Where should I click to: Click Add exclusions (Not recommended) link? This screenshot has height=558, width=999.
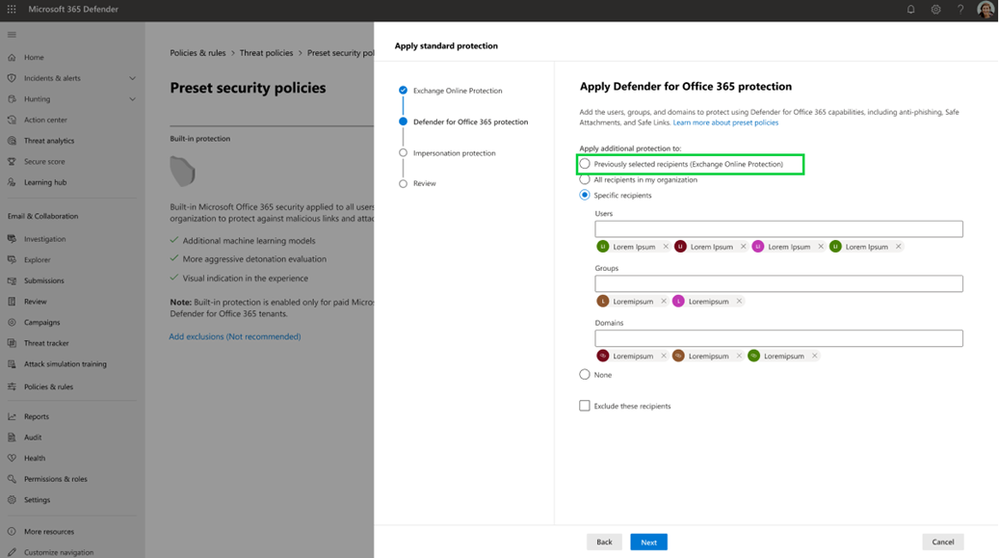tap(234, 336)
